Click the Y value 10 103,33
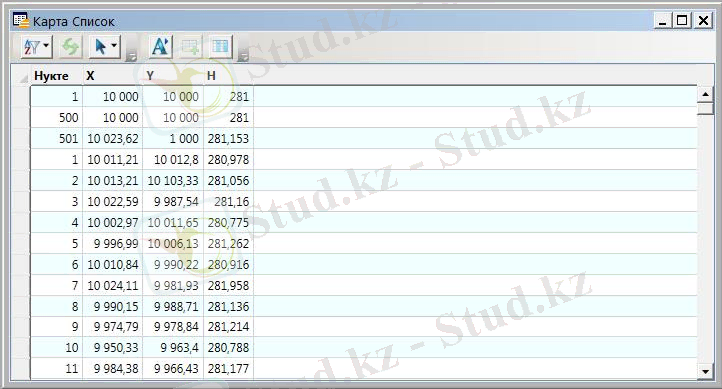722x389 pixels. (x=173, y=180)
